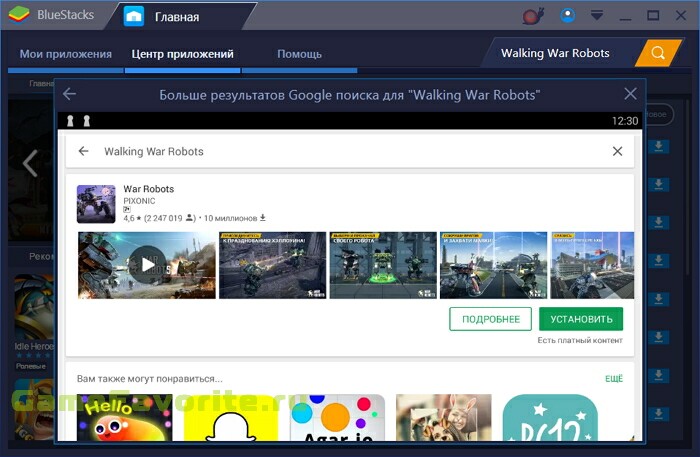Click the Есть платный контент notice
The height and width of the screenshot is (457, 700).
580,341
